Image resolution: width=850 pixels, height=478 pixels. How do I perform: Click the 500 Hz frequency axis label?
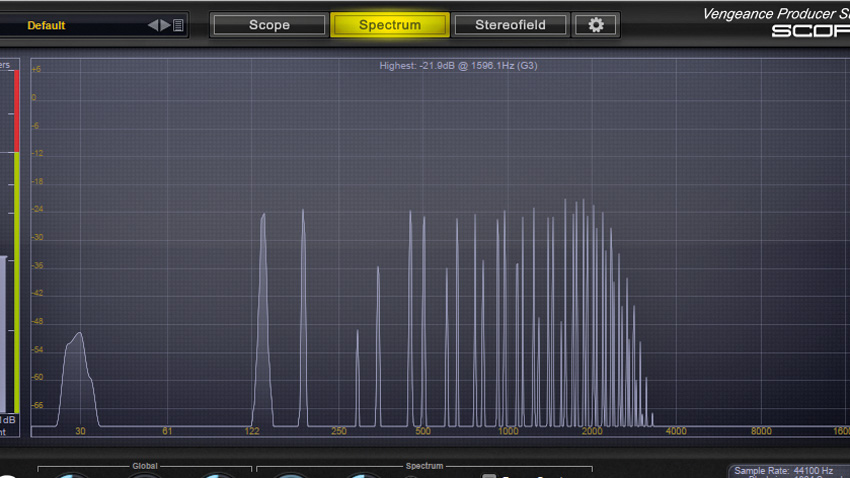423,431
